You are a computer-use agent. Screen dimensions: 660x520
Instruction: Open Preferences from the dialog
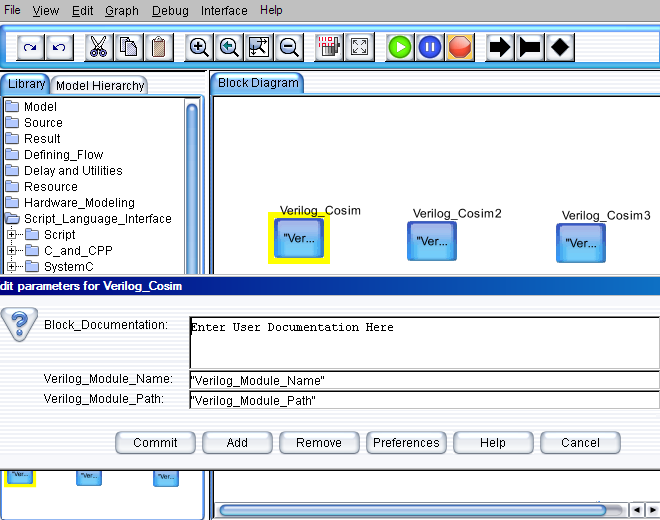(x=406, y=443)
